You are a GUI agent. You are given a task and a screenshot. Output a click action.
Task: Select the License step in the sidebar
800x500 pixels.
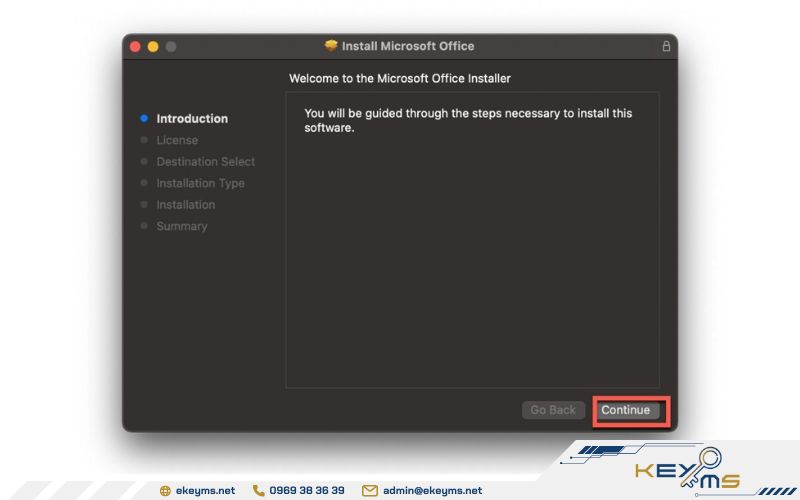[x=177, y=140]
